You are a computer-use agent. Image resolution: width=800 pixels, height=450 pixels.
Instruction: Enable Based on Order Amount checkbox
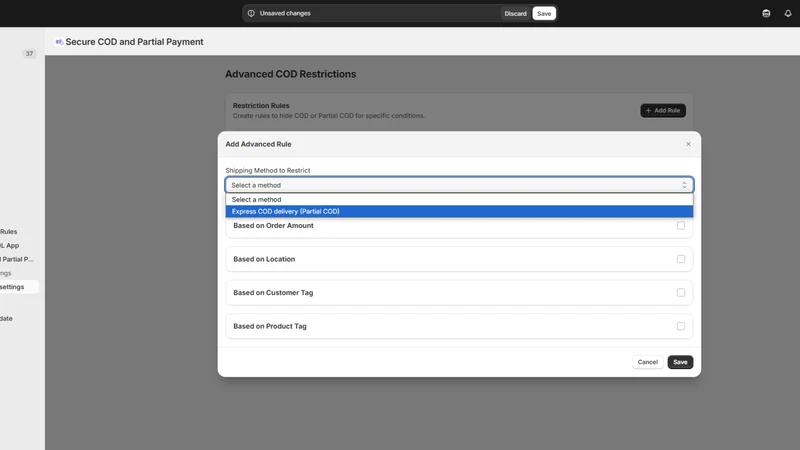point(681,225)
